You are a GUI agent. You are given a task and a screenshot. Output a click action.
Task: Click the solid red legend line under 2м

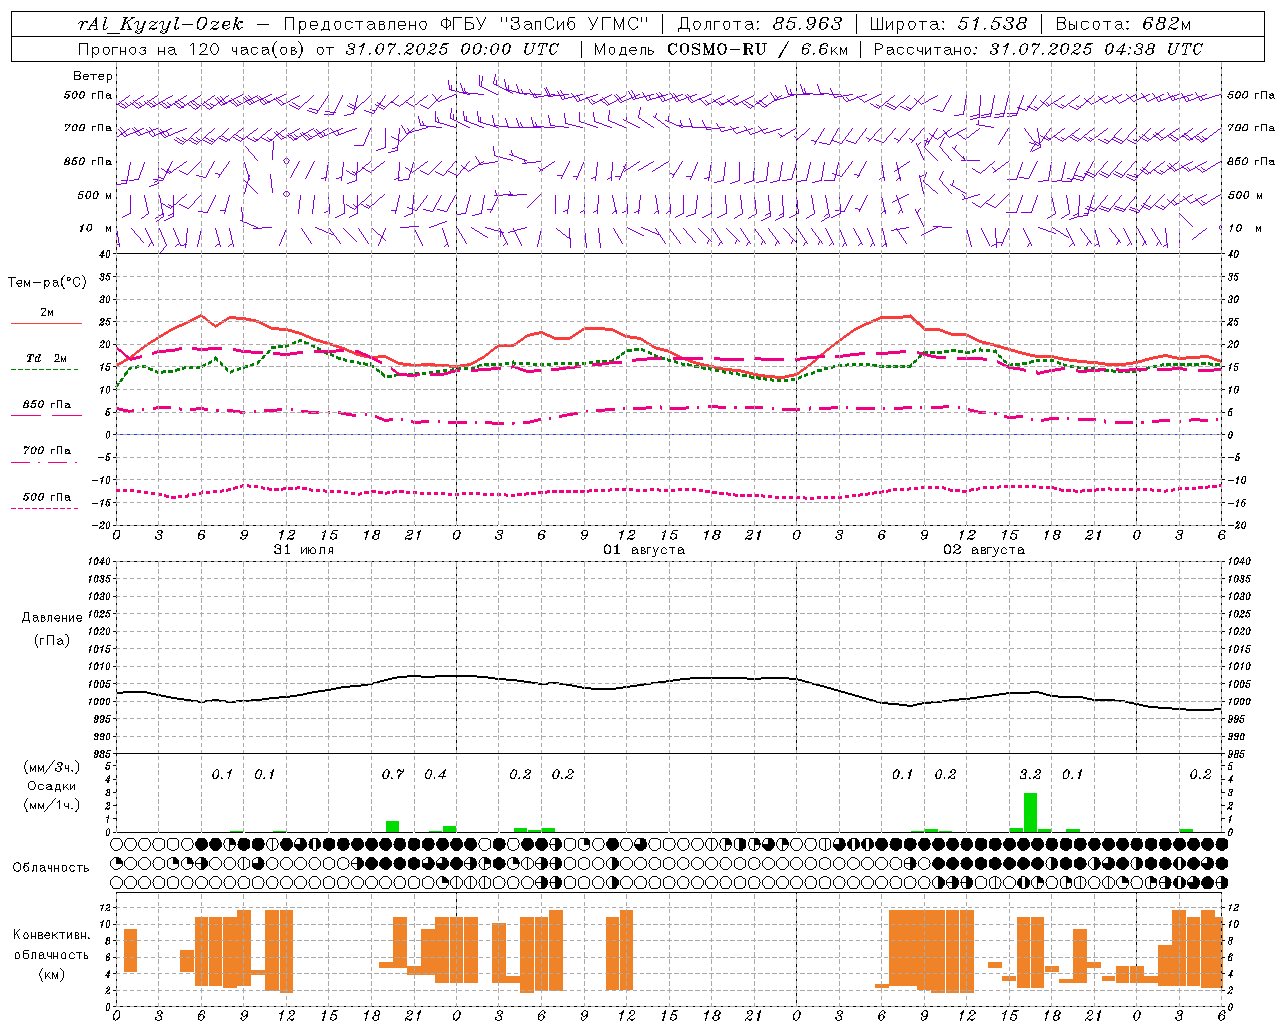46,324
